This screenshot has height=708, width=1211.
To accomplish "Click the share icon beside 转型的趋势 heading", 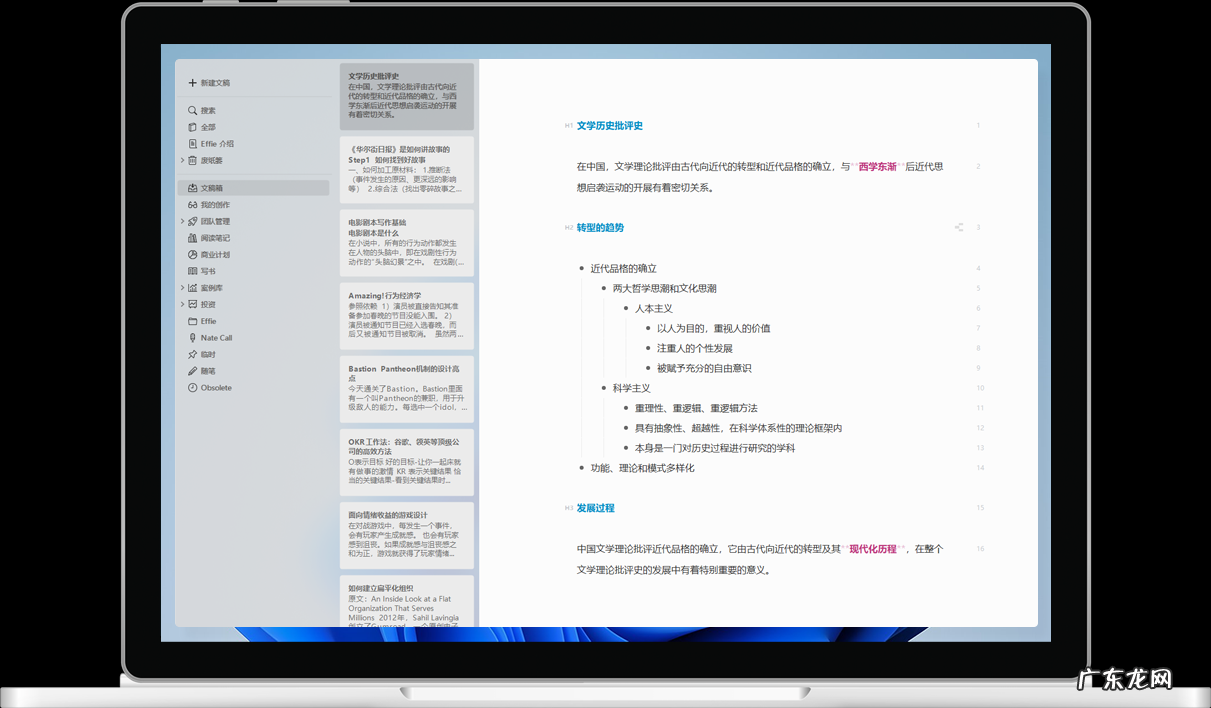I will point(958,227).
